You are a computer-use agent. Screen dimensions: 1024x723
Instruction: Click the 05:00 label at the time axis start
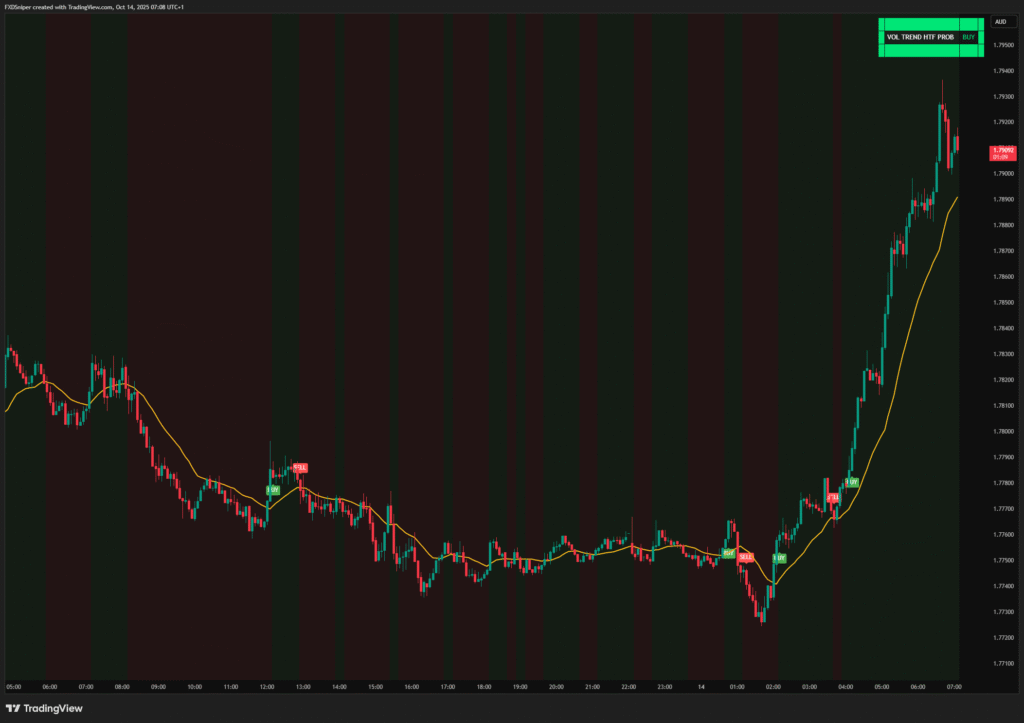tap(13, 688)
